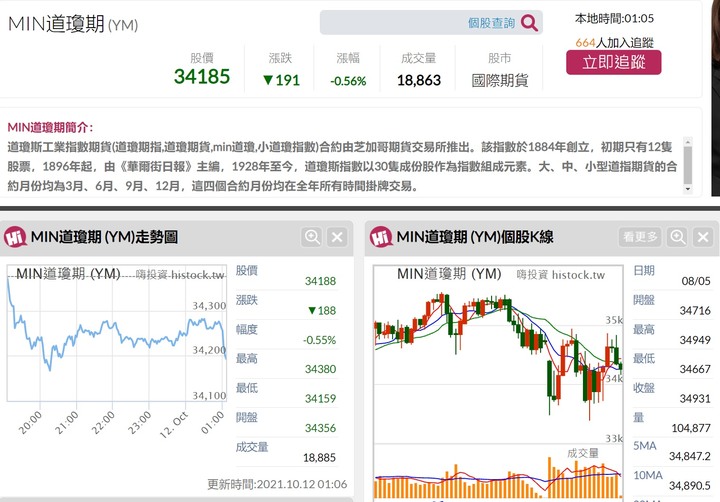The width and height of the screenshot is (720, 502).
Task: Click K線 開盤 value 34716
Action: coord(695,310)
